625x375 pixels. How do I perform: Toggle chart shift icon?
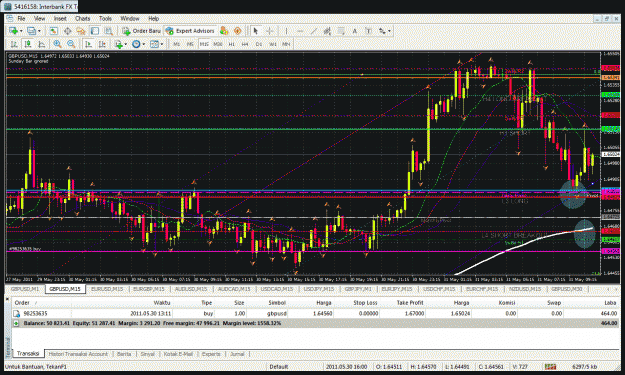[102, 44]
